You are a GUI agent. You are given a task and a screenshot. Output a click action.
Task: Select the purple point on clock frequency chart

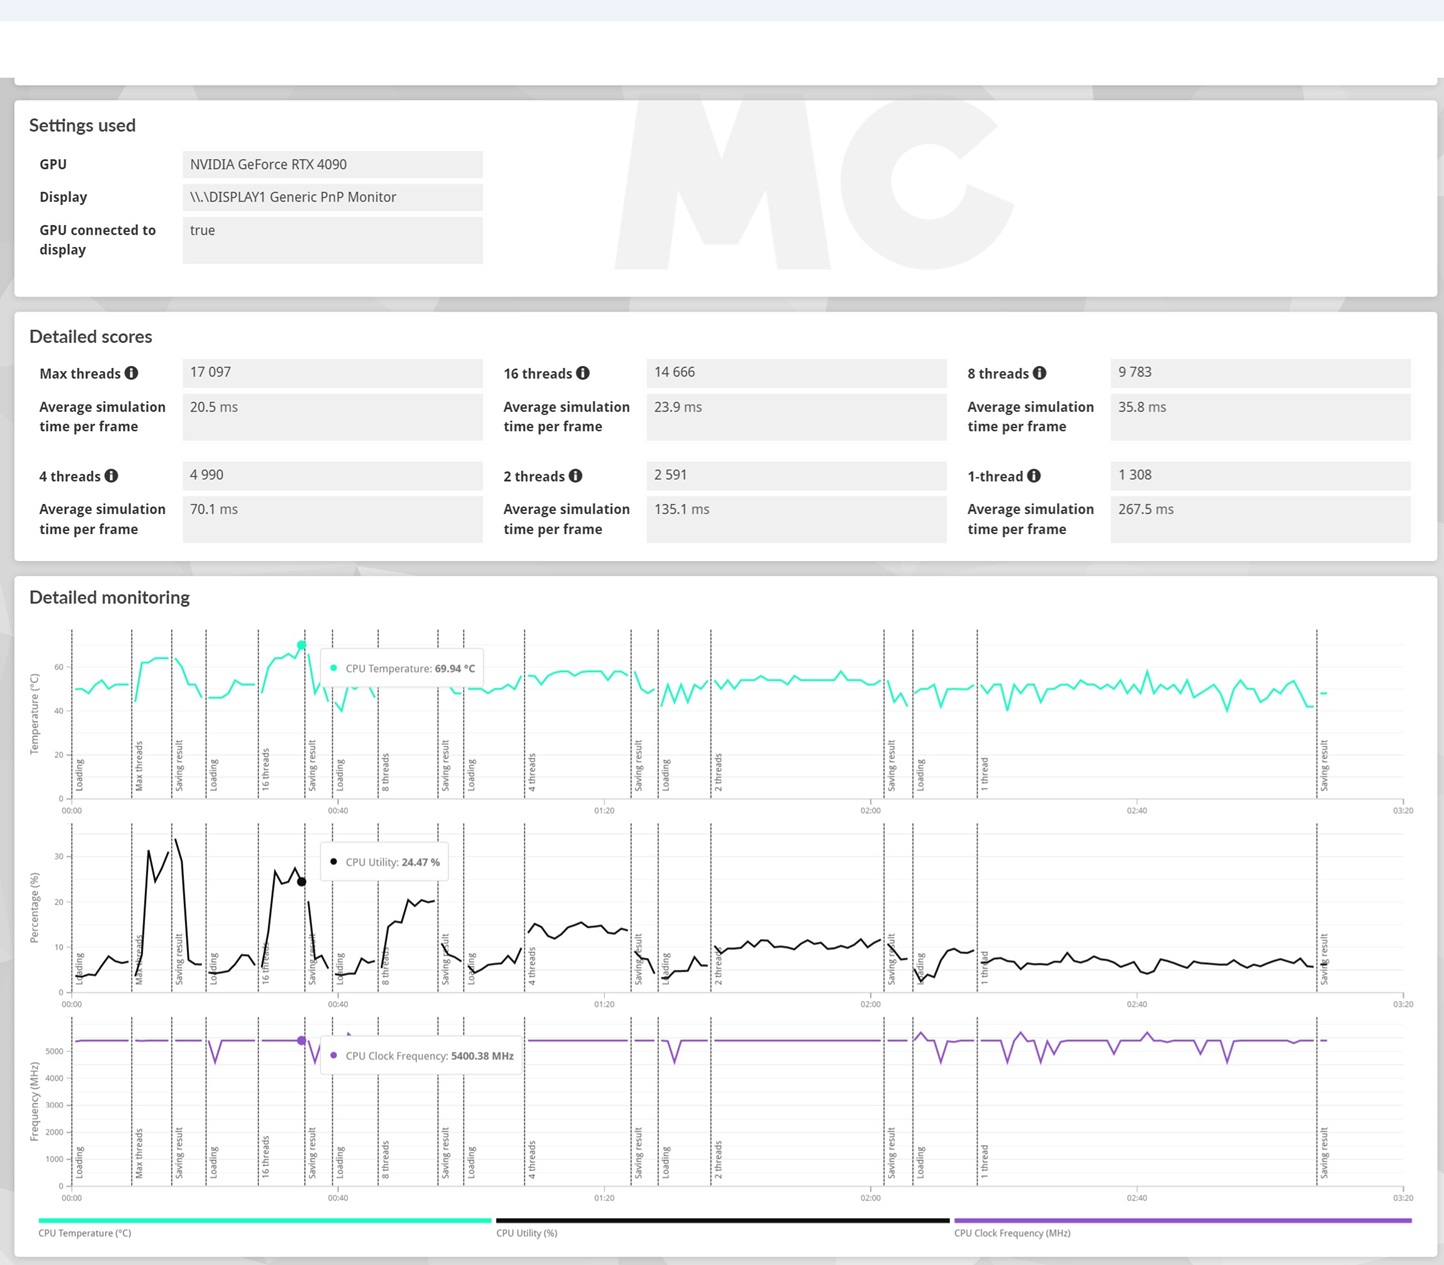(301, 1041)
